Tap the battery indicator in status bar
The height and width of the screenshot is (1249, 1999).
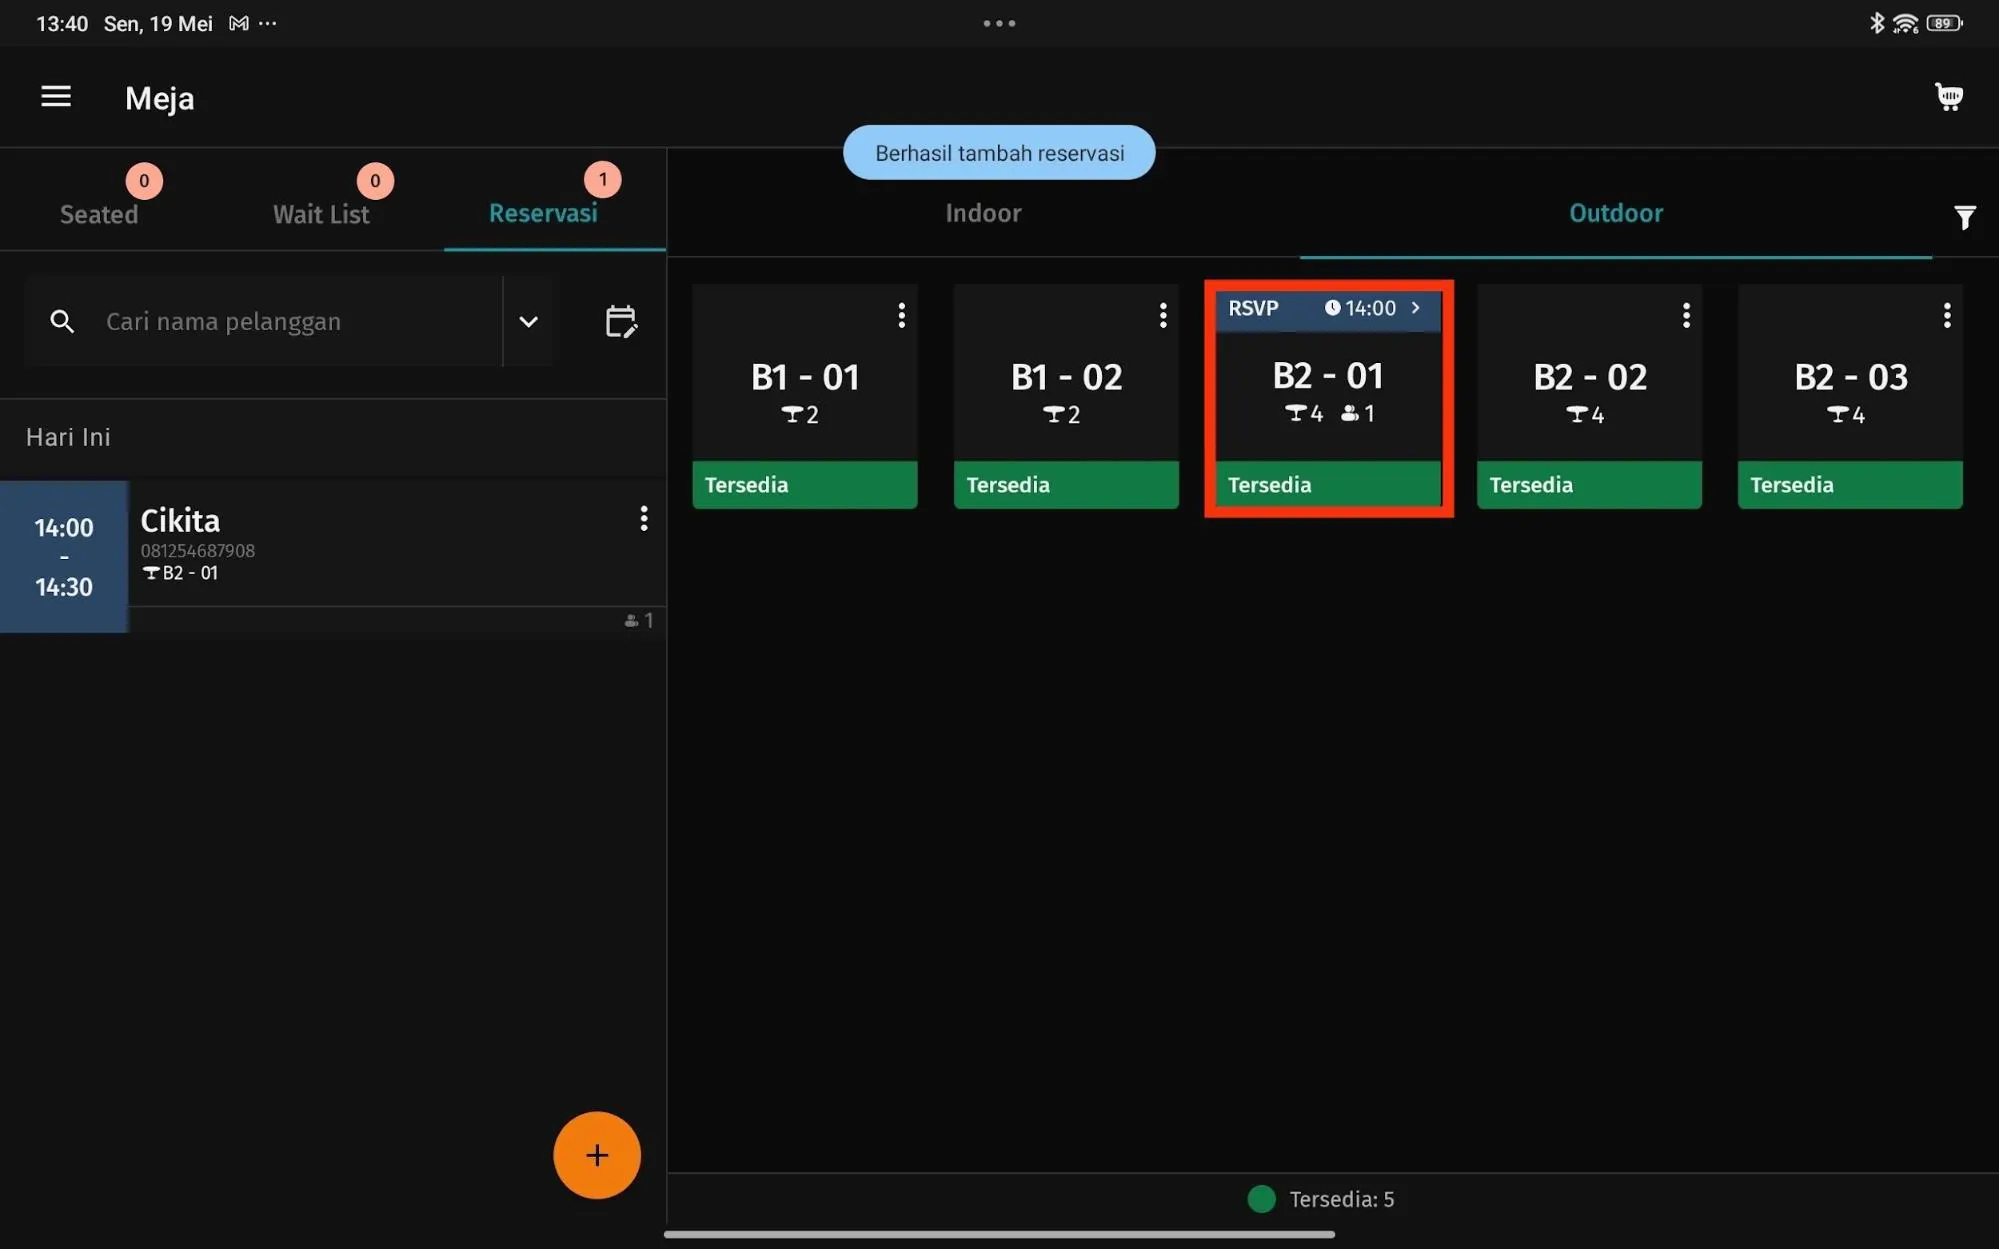click(x=1944, y=23)
